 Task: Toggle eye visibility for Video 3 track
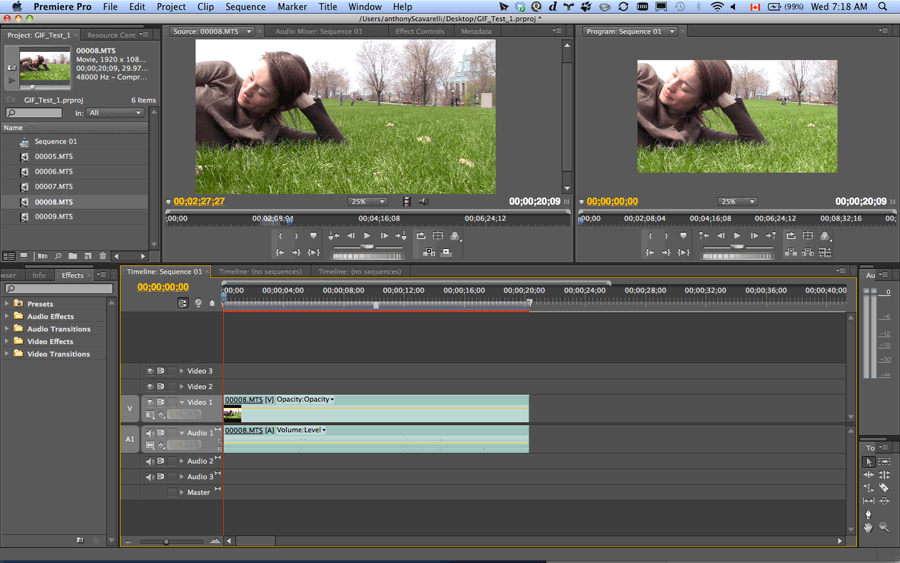point(150,371)
